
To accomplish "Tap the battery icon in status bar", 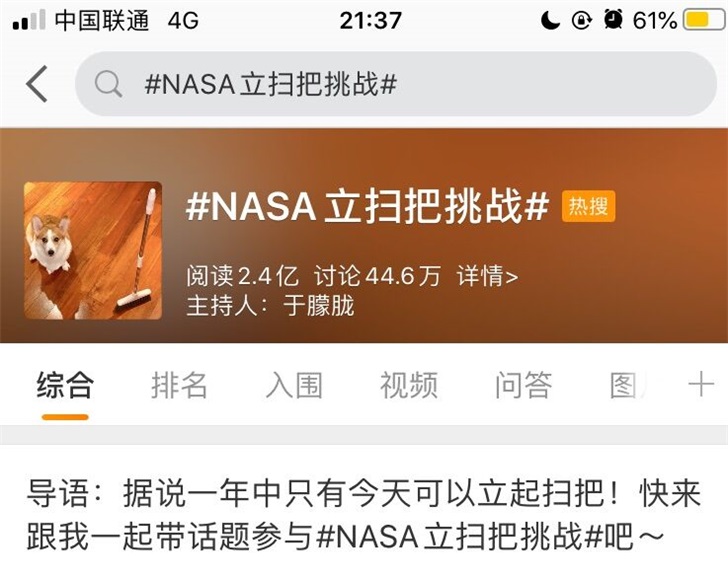I will coord(703,20).
